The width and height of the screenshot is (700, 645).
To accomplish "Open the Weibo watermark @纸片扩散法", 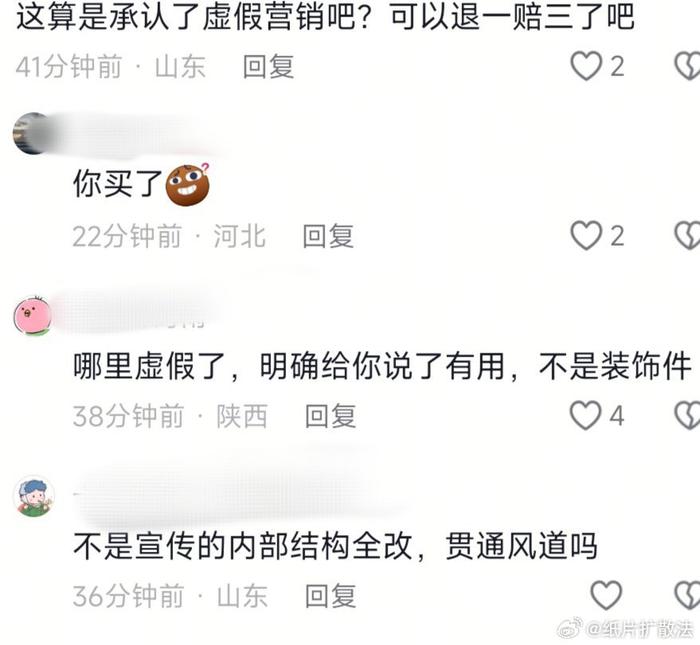I will click(625, 629).
